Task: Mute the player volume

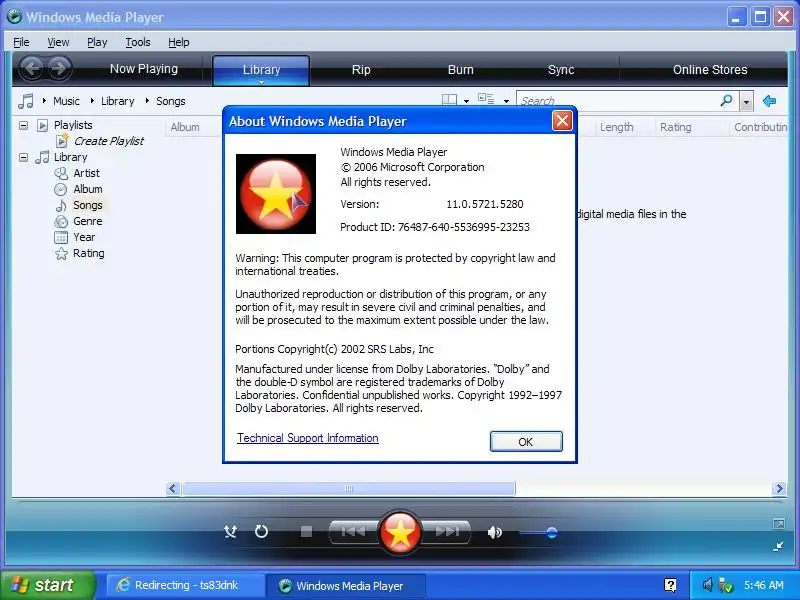Action: pos(494,532)
